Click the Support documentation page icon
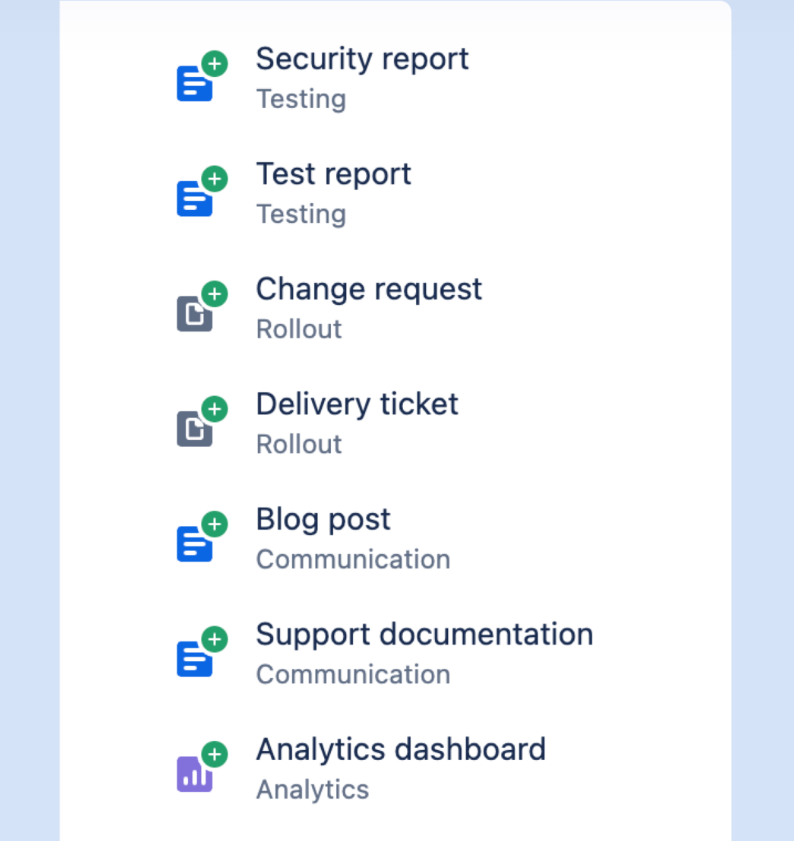794x841 pixels. [195, 659]
